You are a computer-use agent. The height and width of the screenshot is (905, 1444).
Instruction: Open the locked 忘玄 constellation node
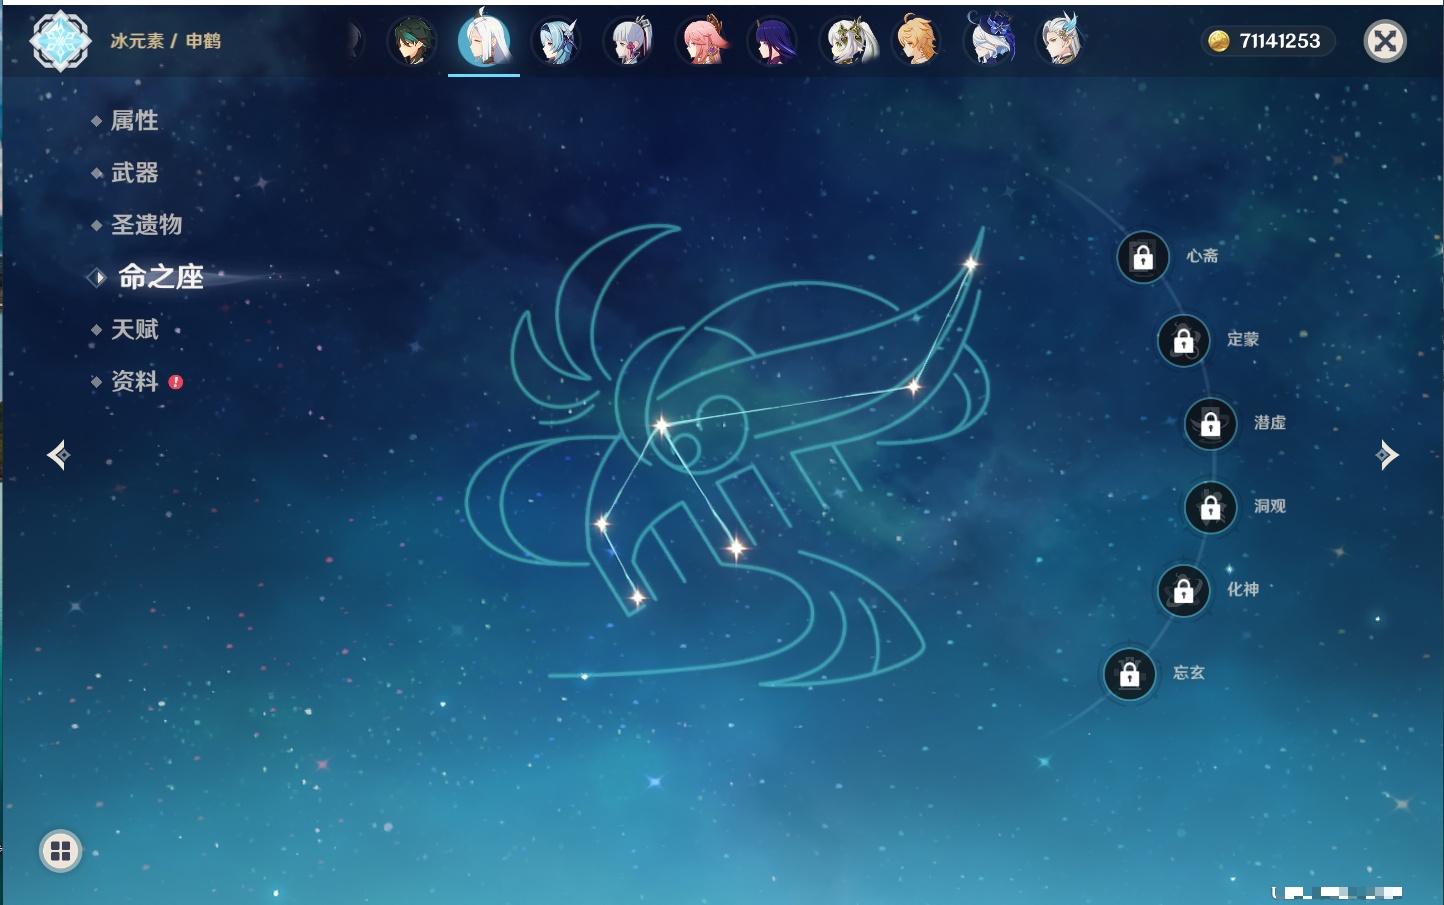click(x=1130, y=675)
